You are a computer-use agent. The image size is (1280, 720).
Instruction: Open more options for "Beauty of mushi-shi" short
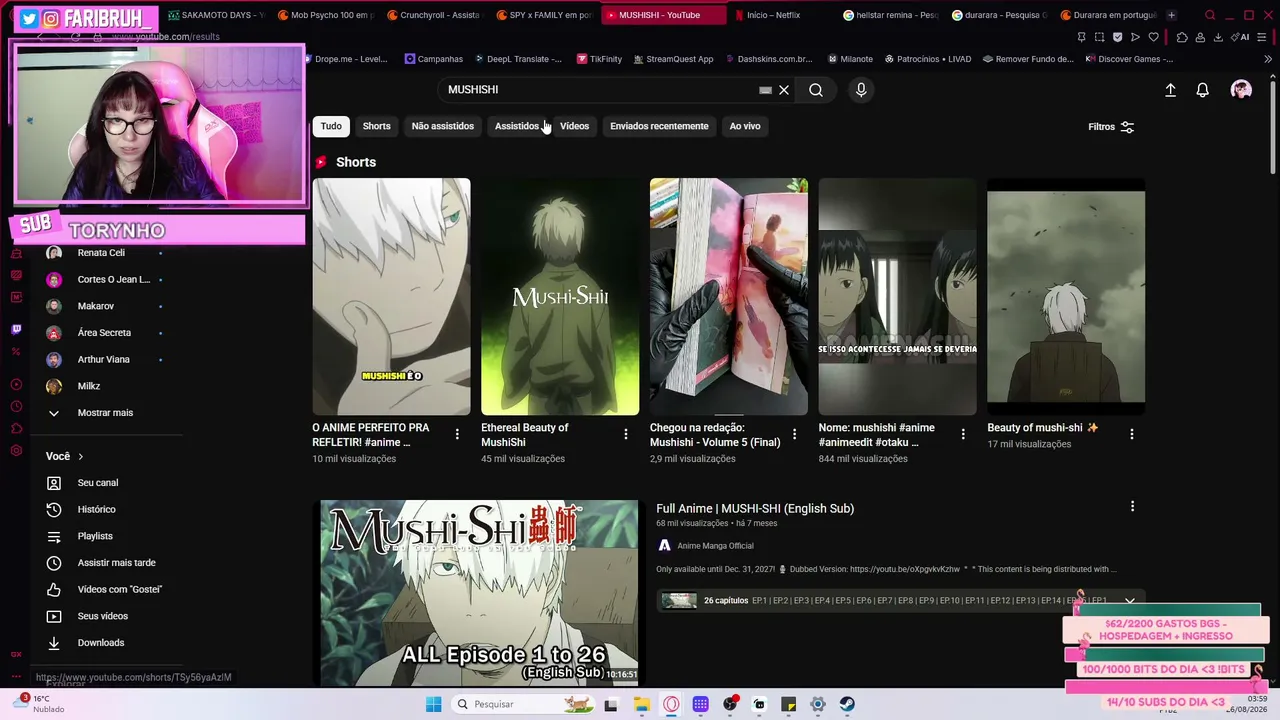pos(1132,434)
